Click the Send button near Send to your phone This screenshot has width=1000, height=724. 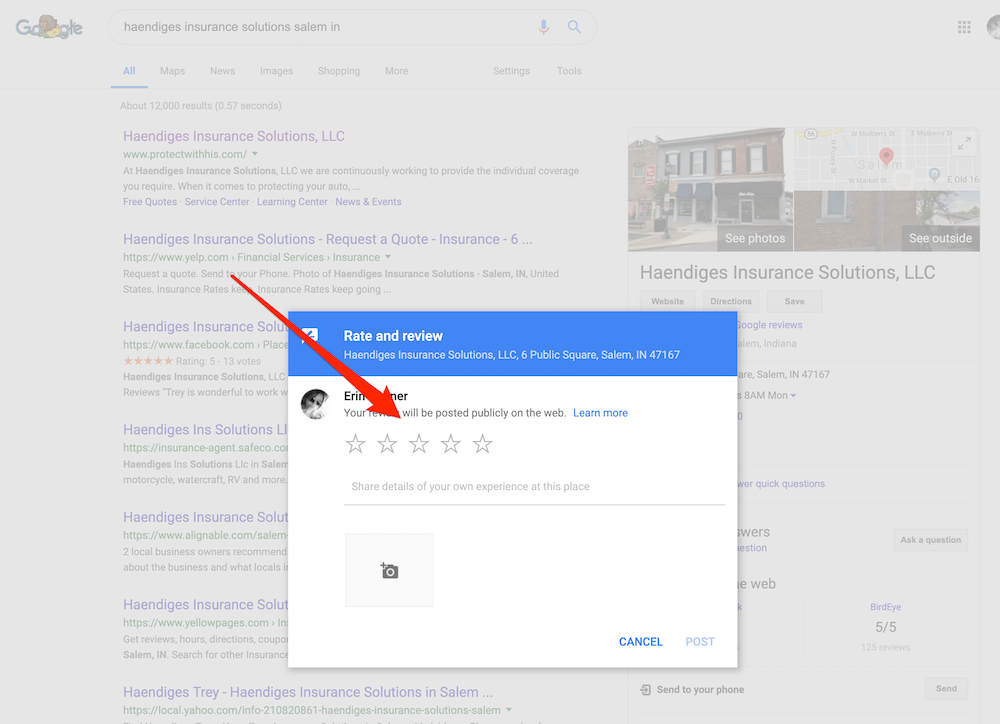(946, 688)
